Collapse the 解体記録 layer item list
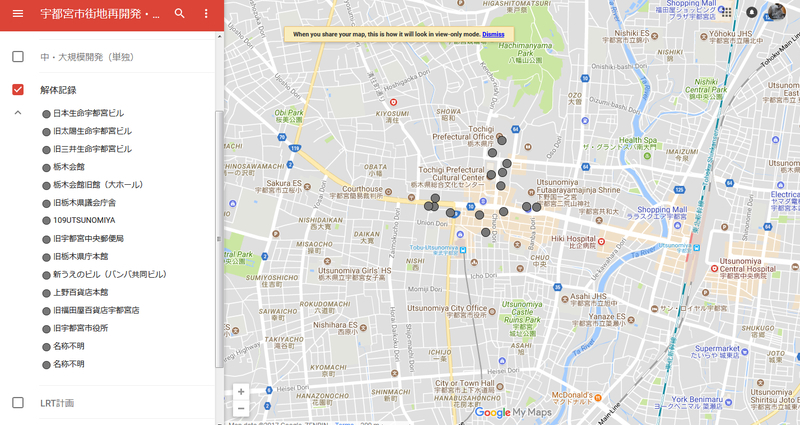 pos(18,113)
